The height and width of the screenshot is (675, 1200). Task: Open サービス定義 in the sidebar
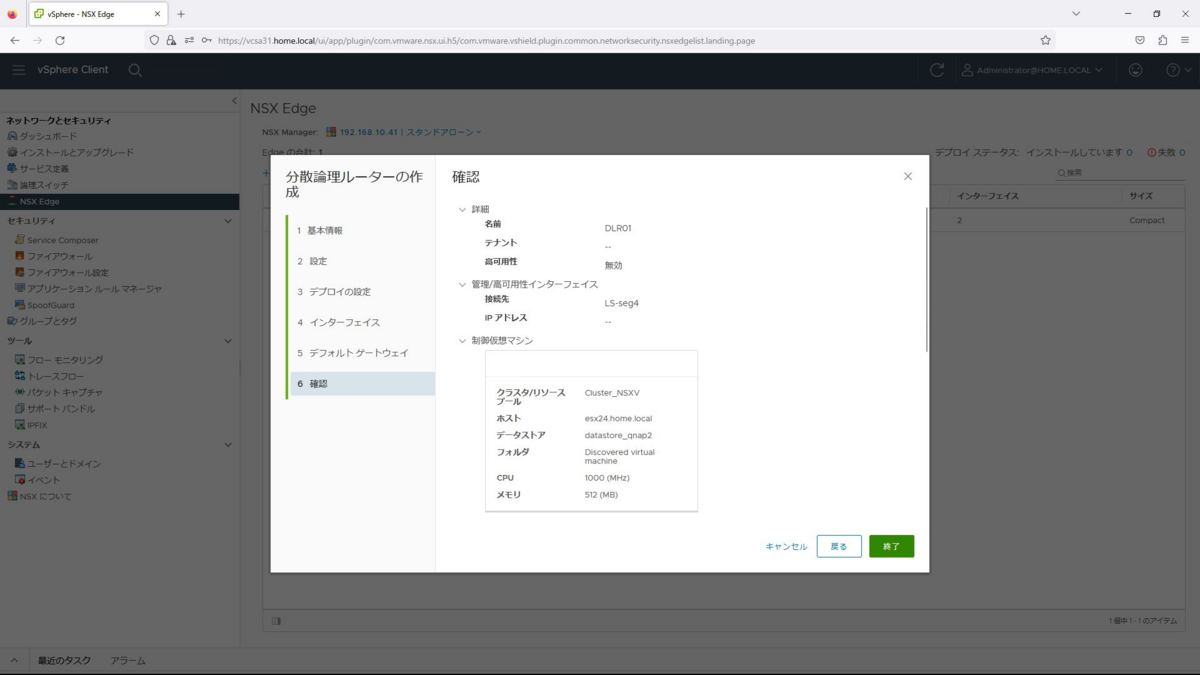44,169
